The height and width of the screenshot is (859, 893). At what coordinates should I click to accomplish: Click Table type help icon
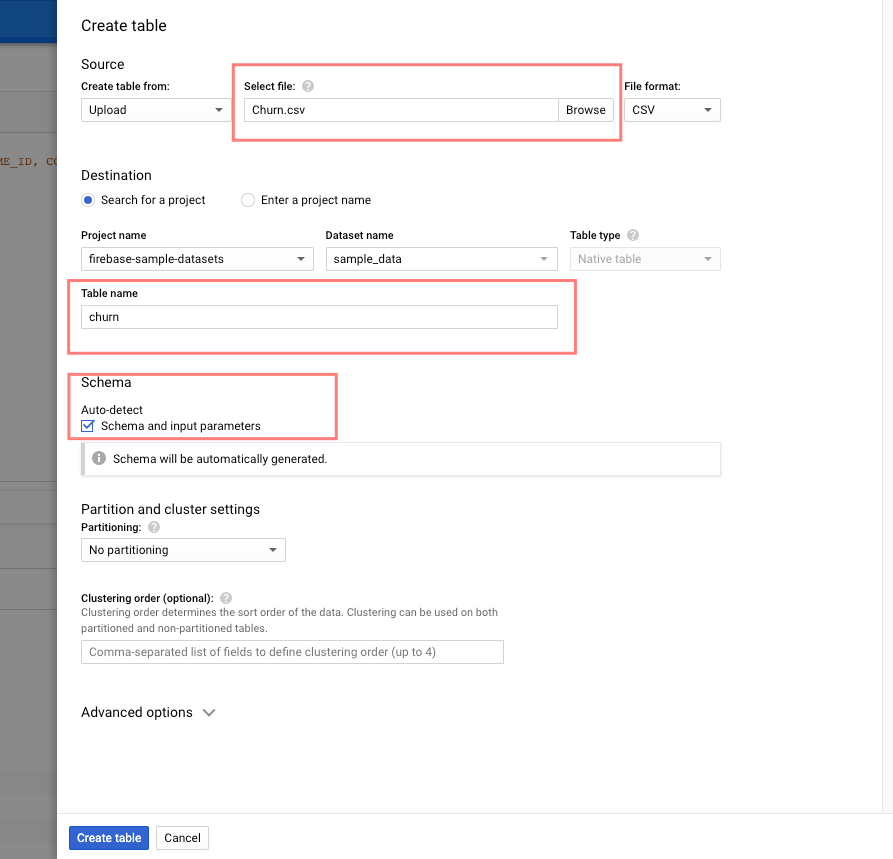pyautogui.click(x=633, y=236)
